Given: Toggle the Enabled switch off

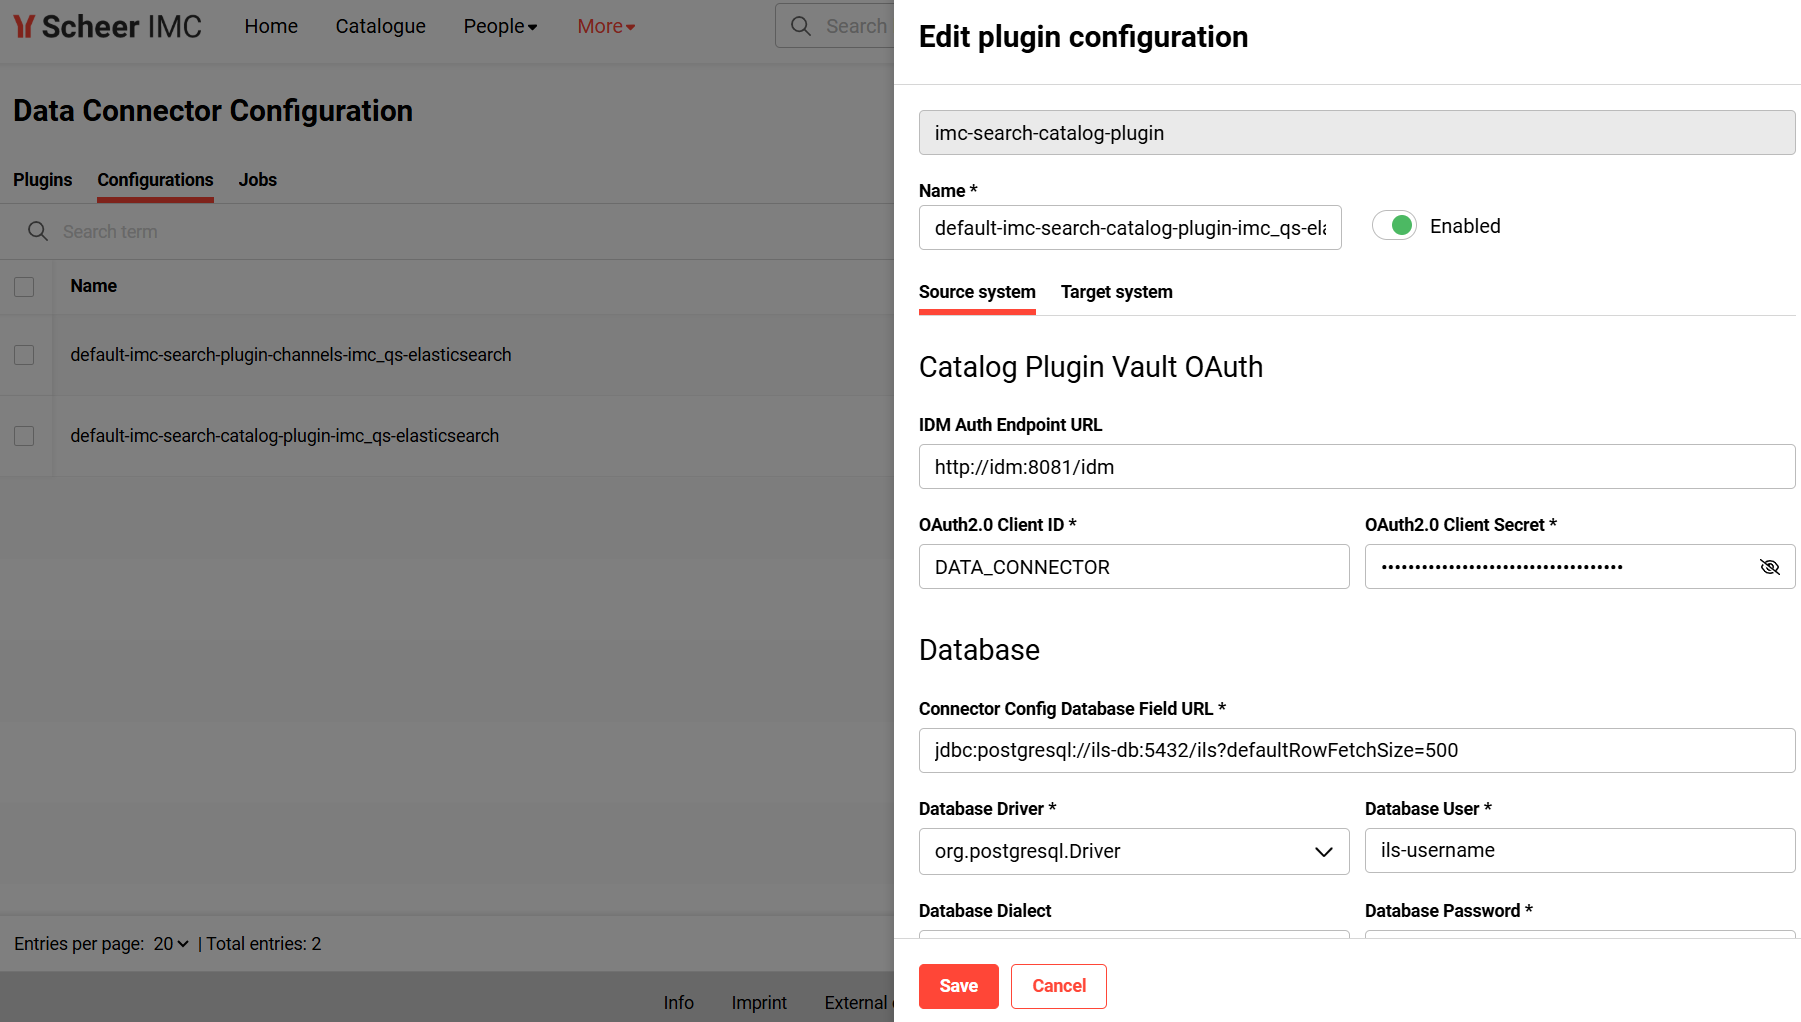Looking at the screenshot, I should pyautogui.click(x=1394, y=226).
